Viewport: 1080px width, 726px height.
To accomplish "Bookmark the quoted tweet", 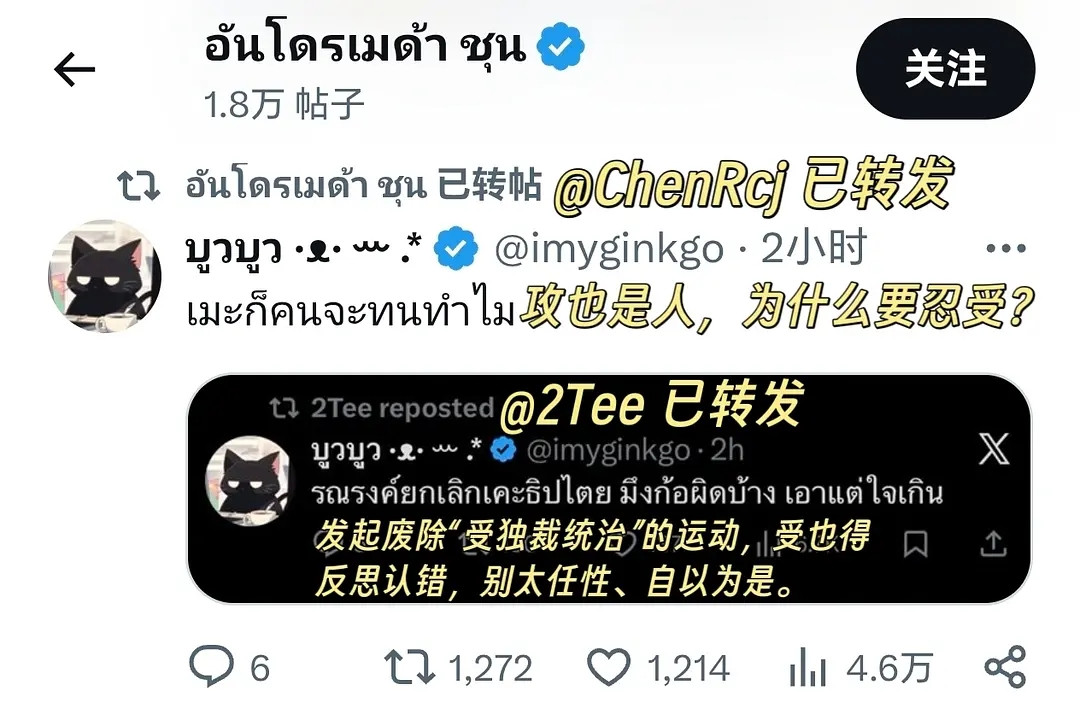I will pos(915,544).
